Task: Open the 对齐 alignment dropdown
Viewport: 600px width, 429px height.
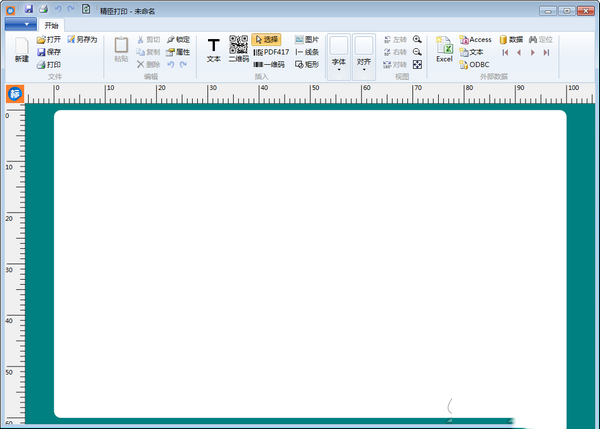Action: (364, 57)
